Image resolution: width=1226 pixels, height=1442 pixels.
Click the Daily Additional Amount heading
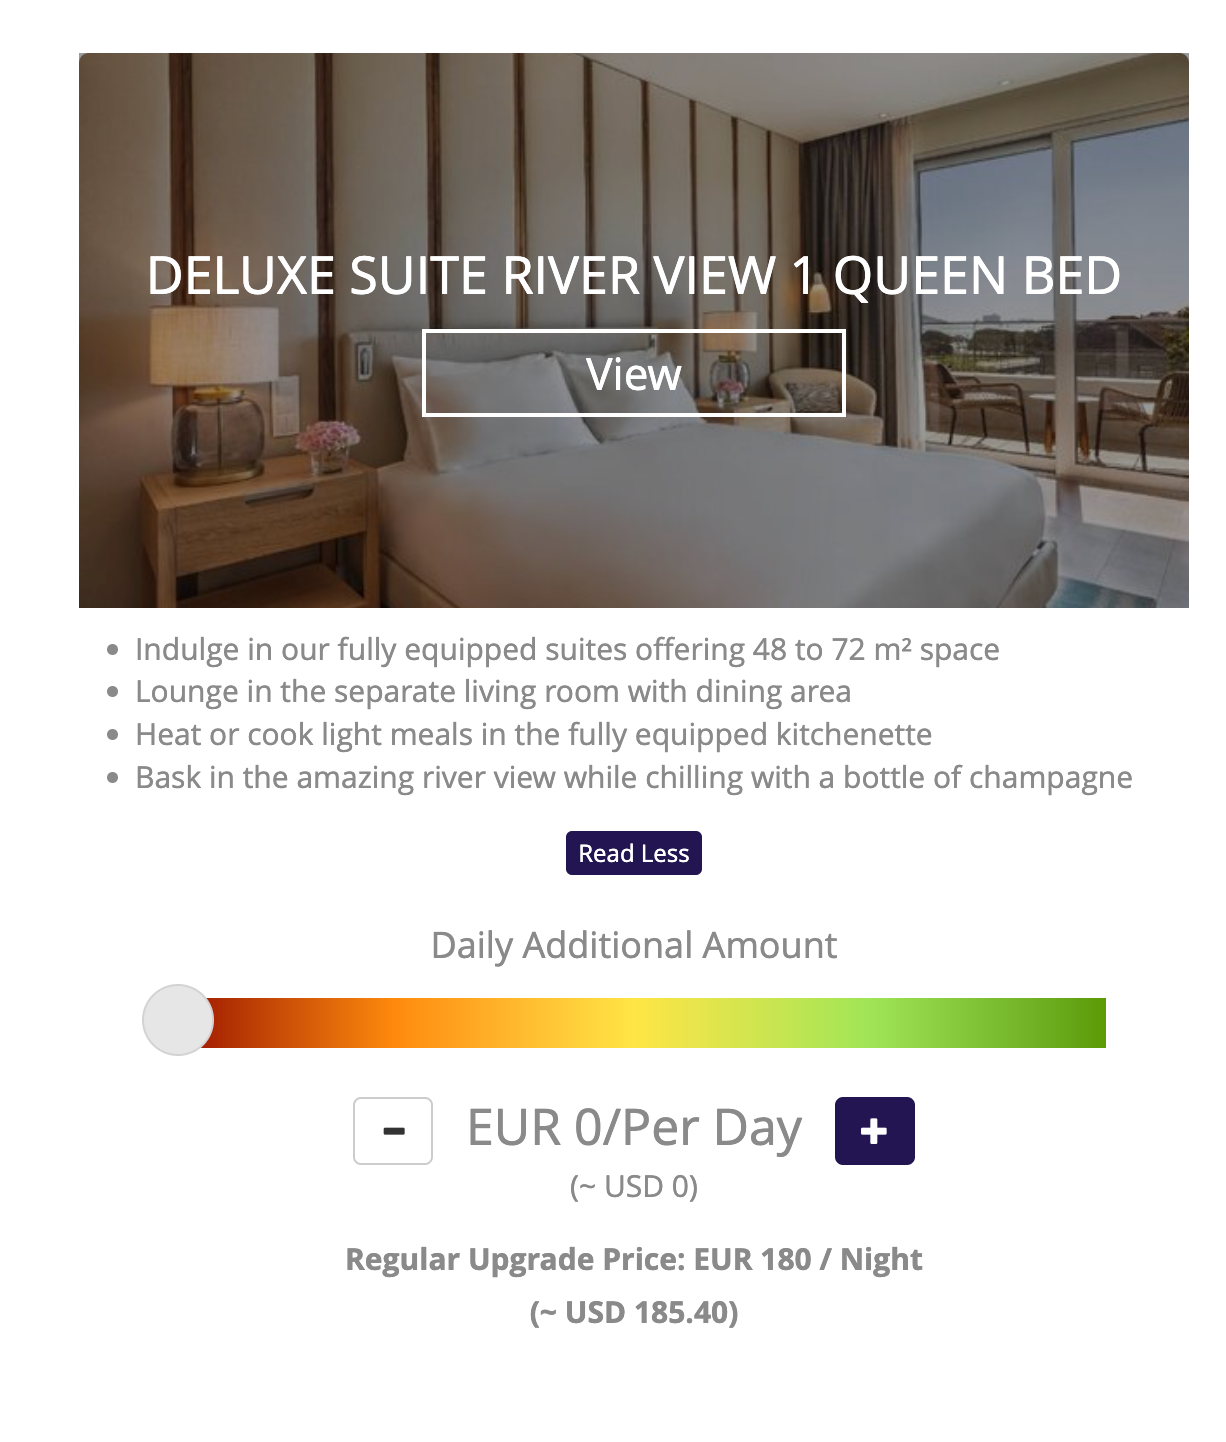tap(634, 944)
